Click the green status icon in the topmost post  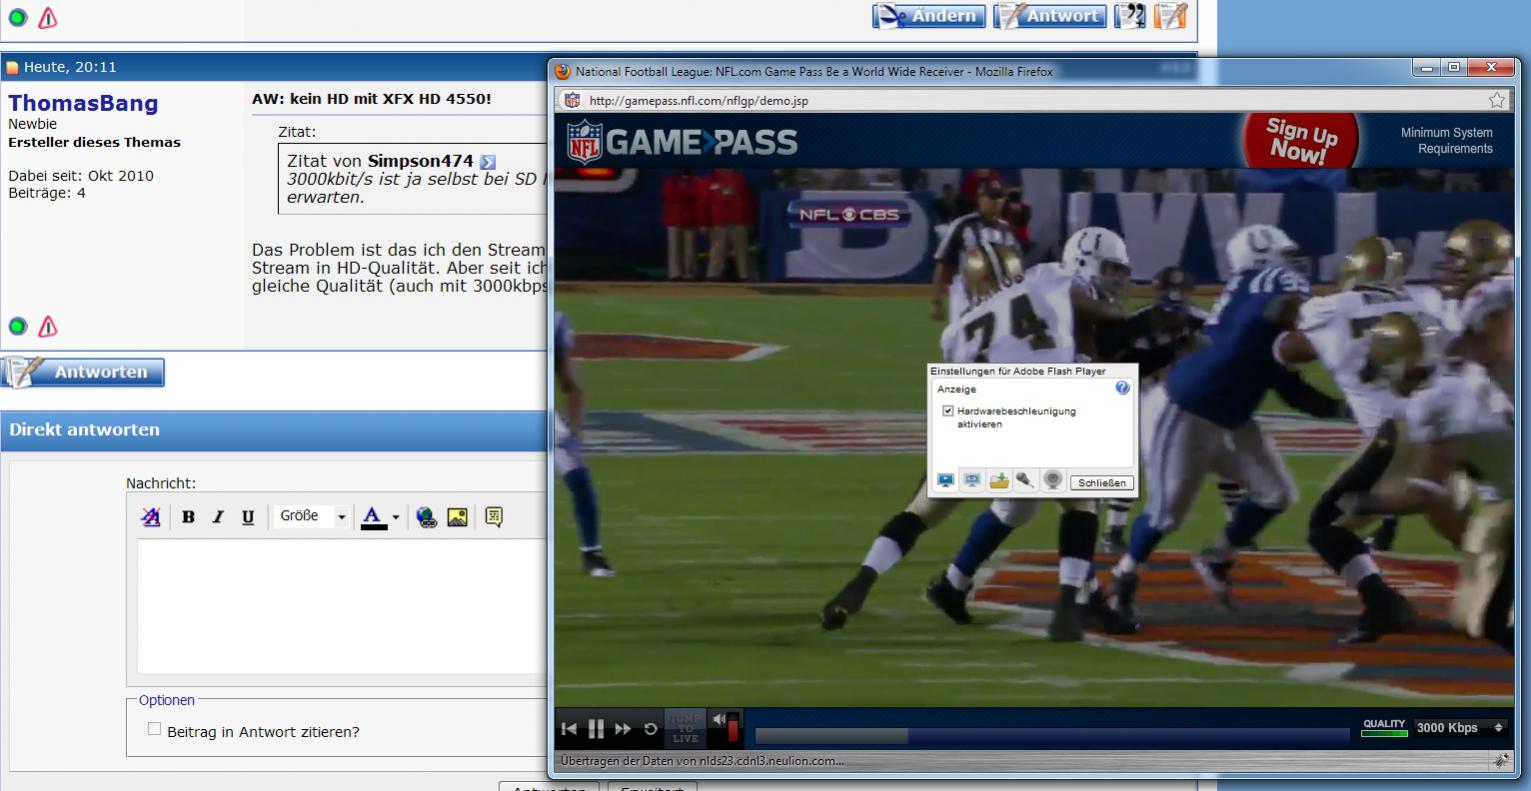click(x=18, y=17)
